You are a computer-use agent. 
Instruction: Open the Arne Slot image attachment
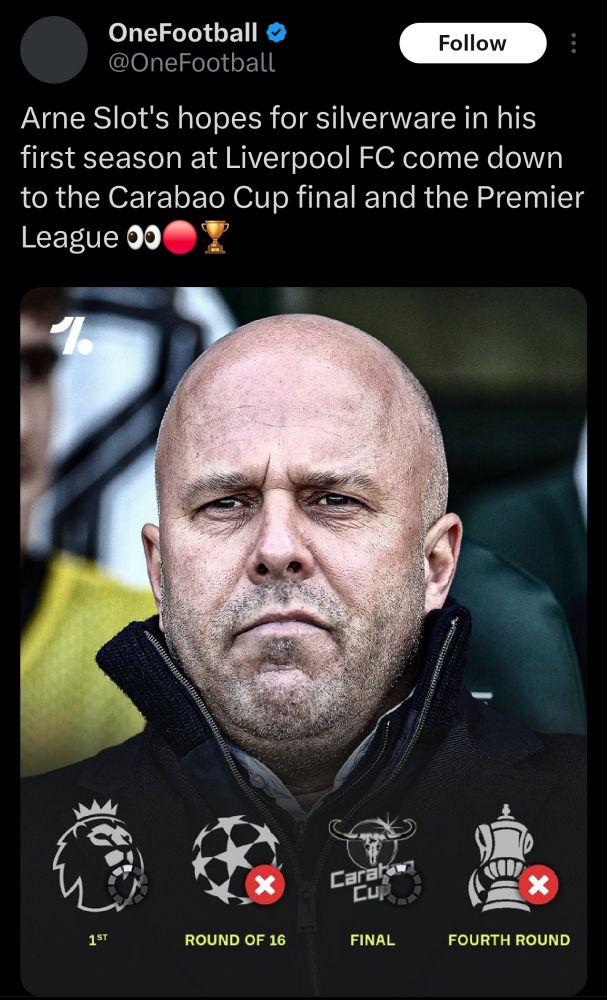click(x=304, y=640)
